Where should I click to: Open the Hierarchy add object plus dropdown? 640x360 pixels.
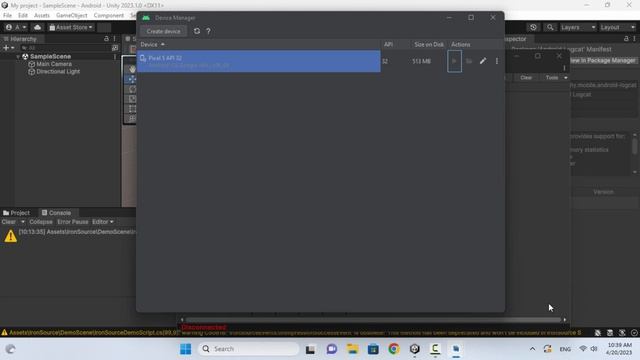pyautogui.click(x=9, y=48)
